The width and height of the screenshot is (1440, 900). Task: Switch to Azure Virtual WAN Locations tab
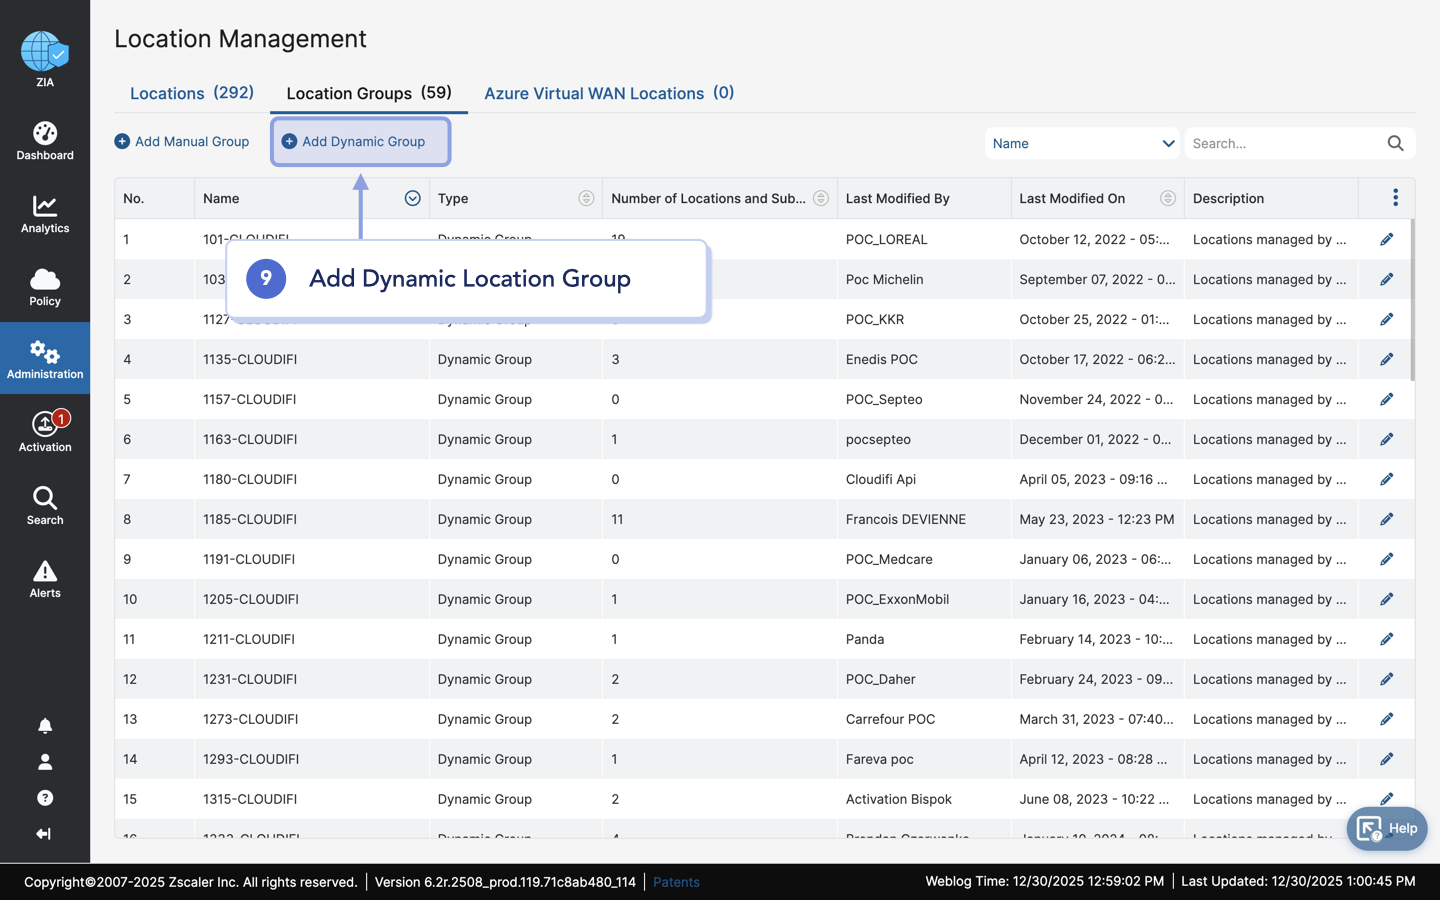tap(608, 93)
